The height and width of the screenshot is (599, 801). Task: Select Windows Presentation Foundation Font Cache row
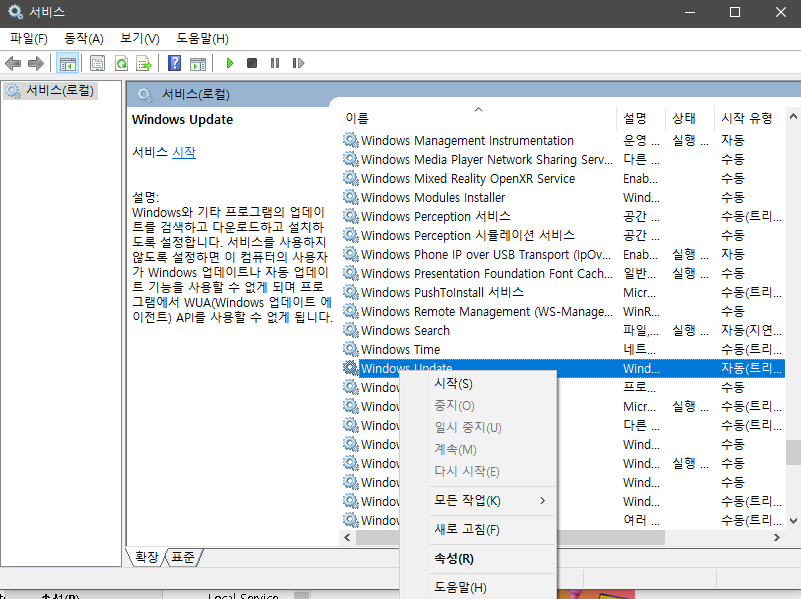tap(562, 273)
